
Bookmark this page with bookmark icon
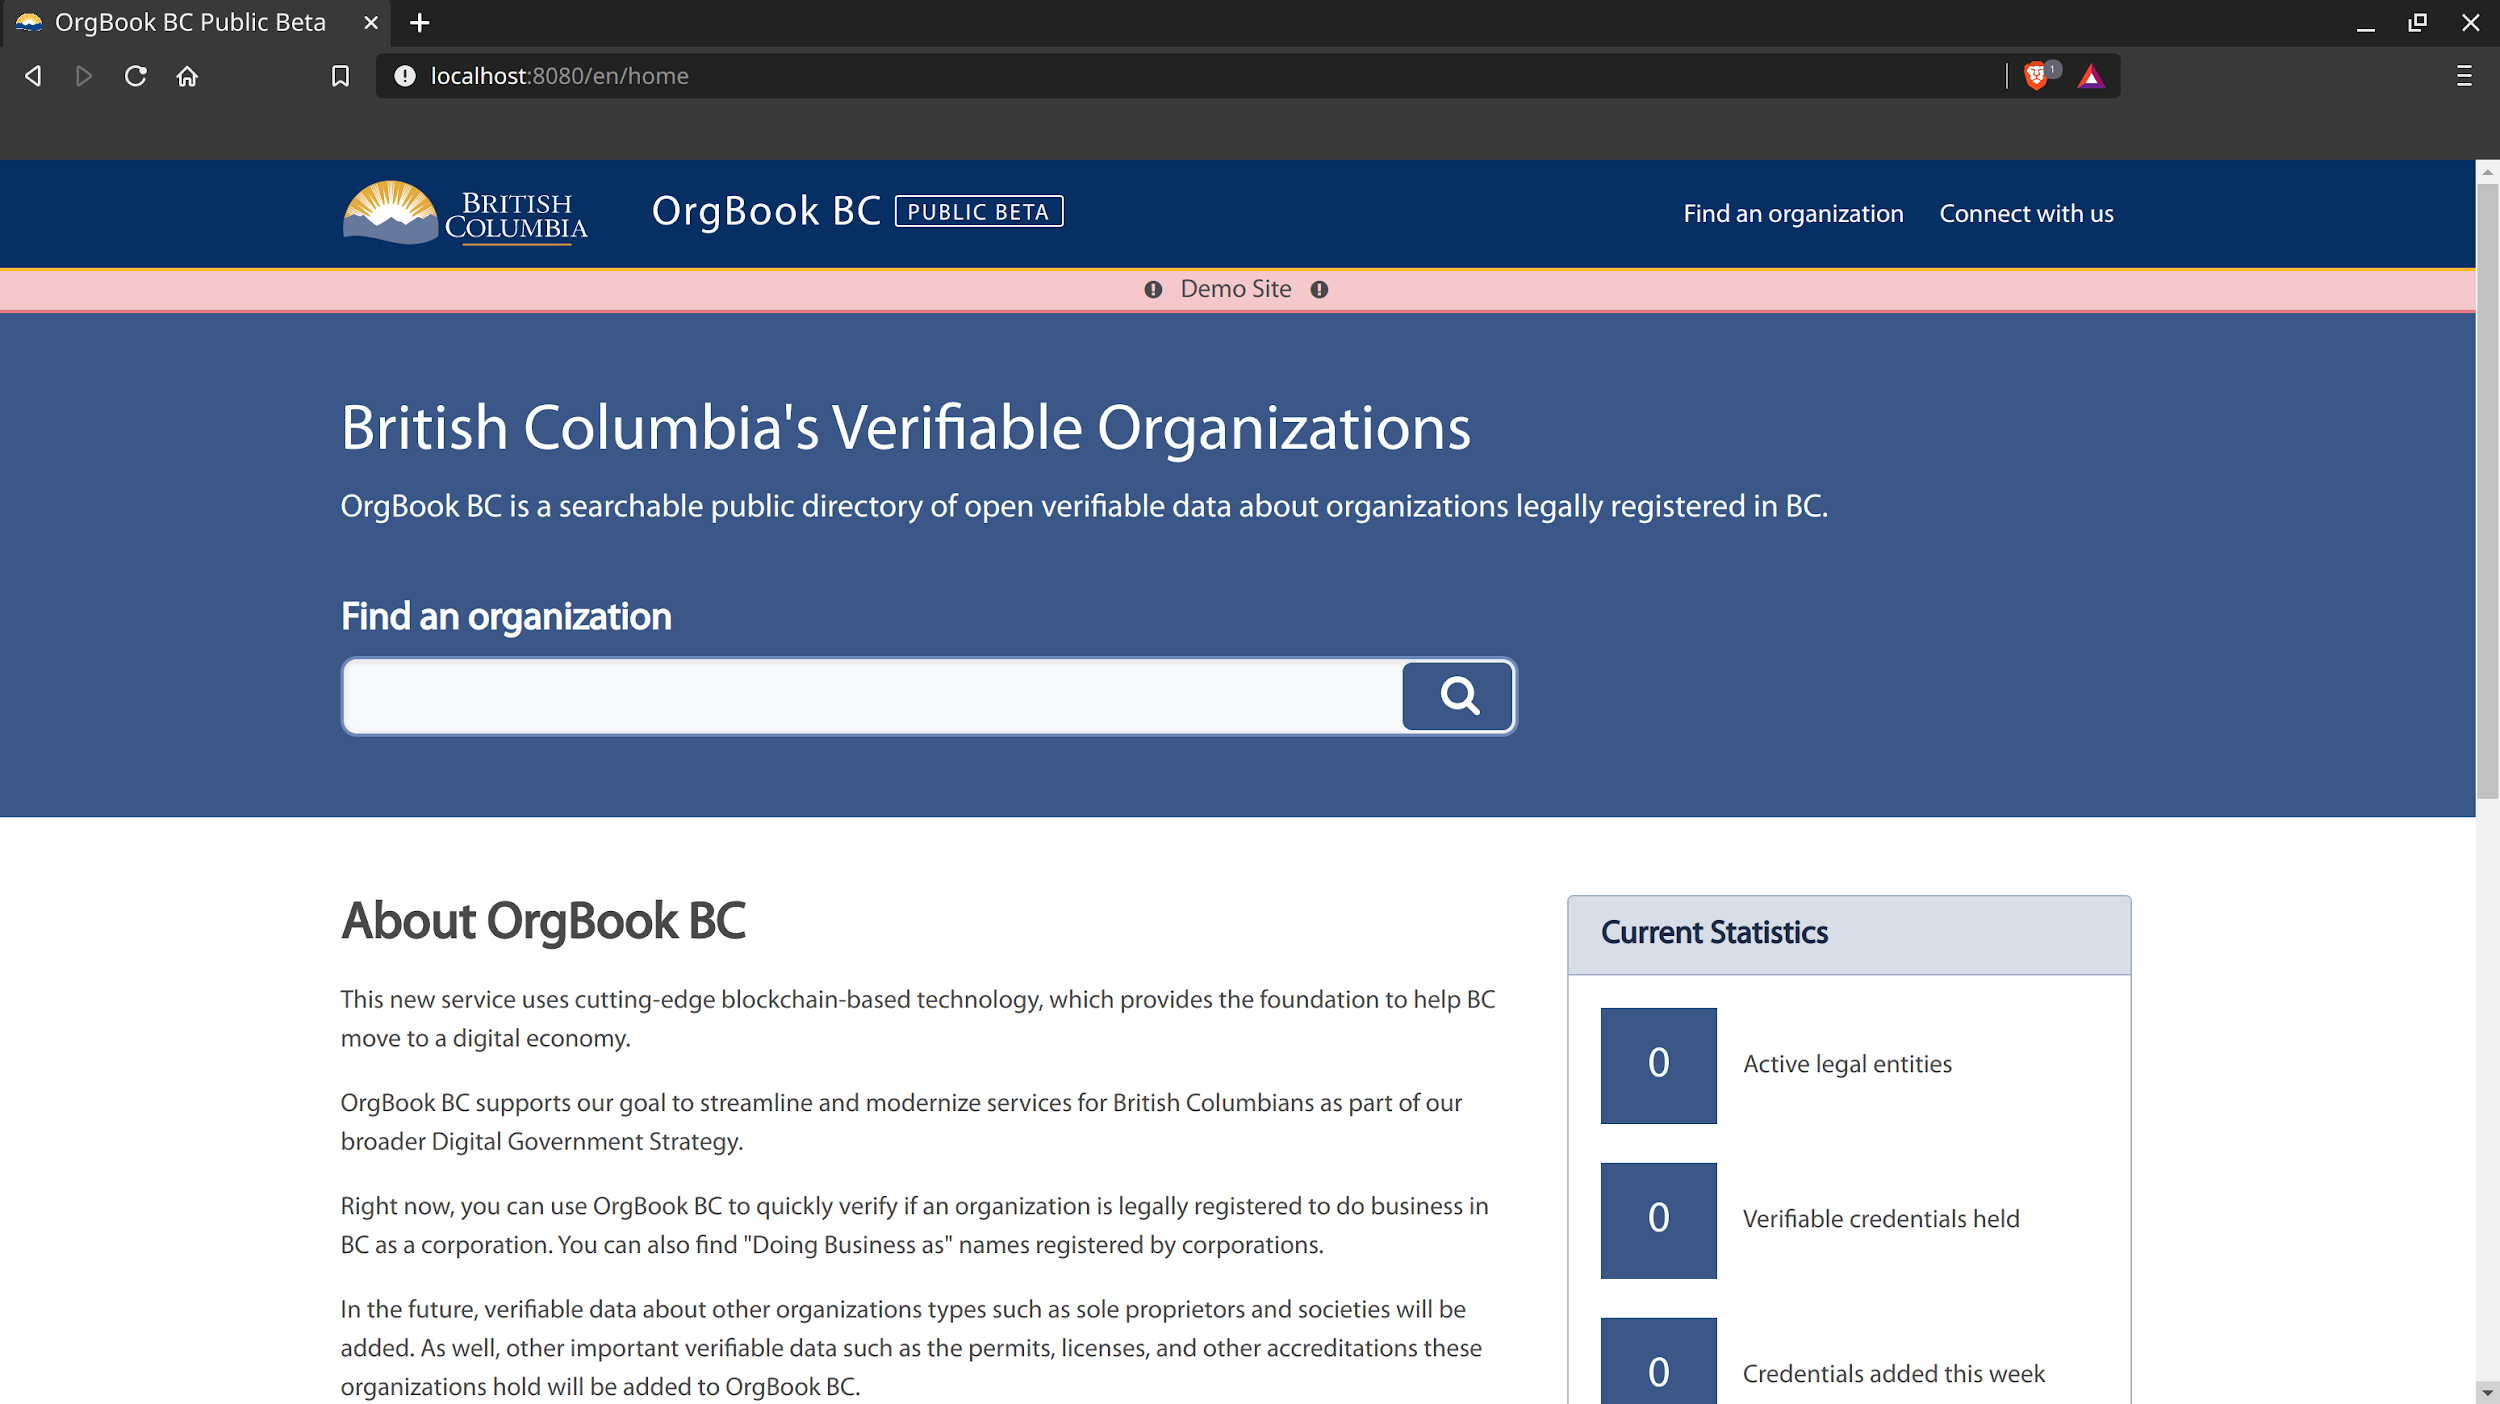pyautogui.click(x=340, y=76)
